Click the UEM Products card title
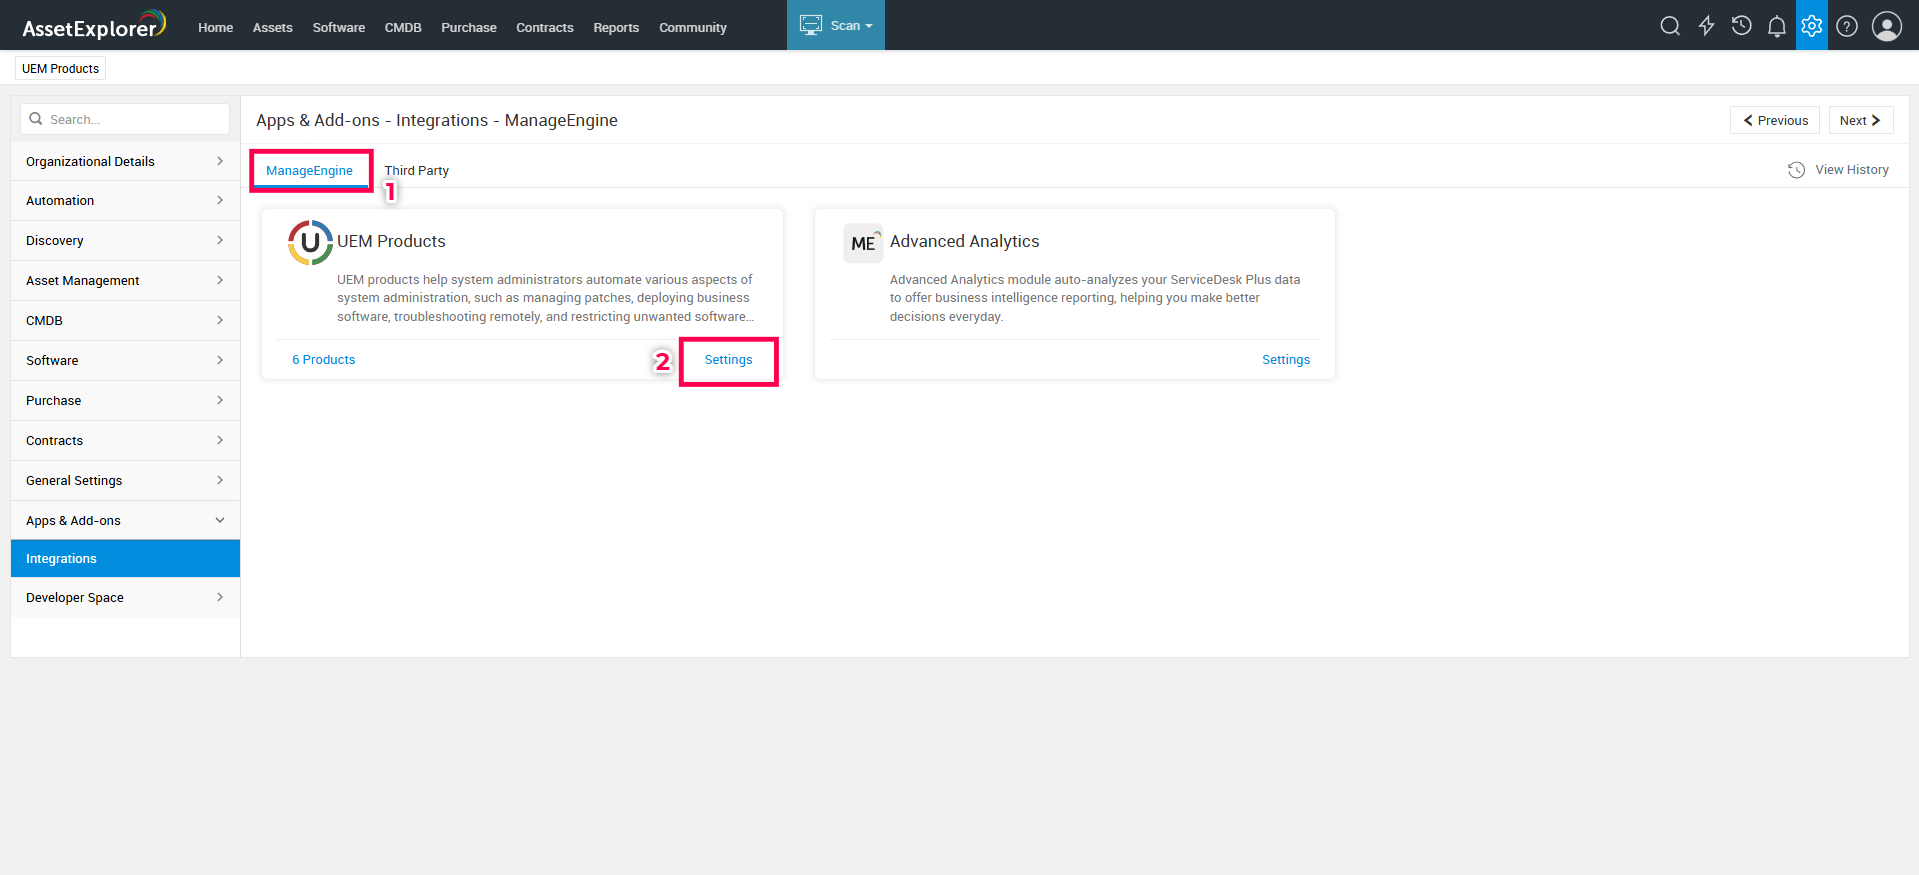This screenshot has height=875, width=1919. click(x=391, y=241)
